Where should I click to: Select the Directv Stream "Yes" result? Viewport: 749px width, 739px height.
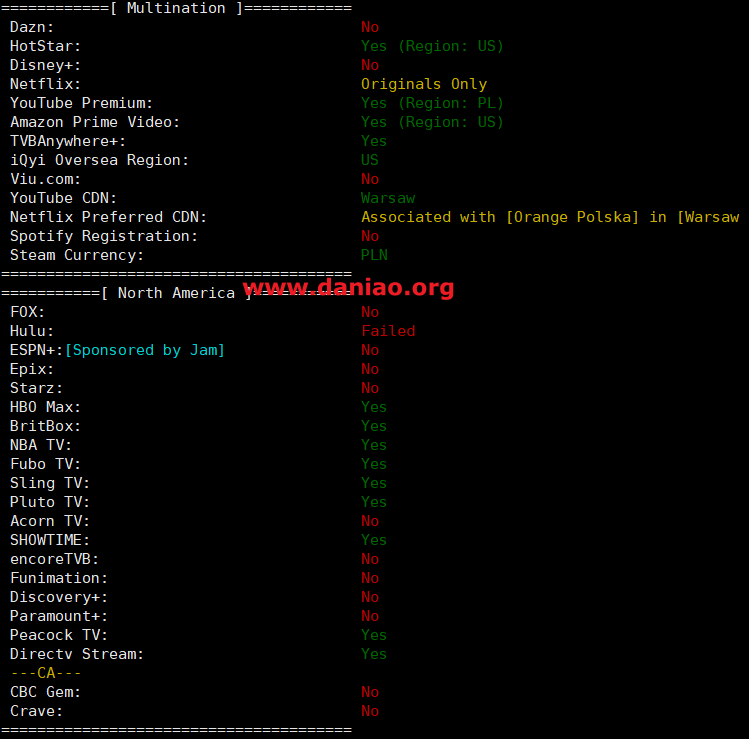coord(374,654)
